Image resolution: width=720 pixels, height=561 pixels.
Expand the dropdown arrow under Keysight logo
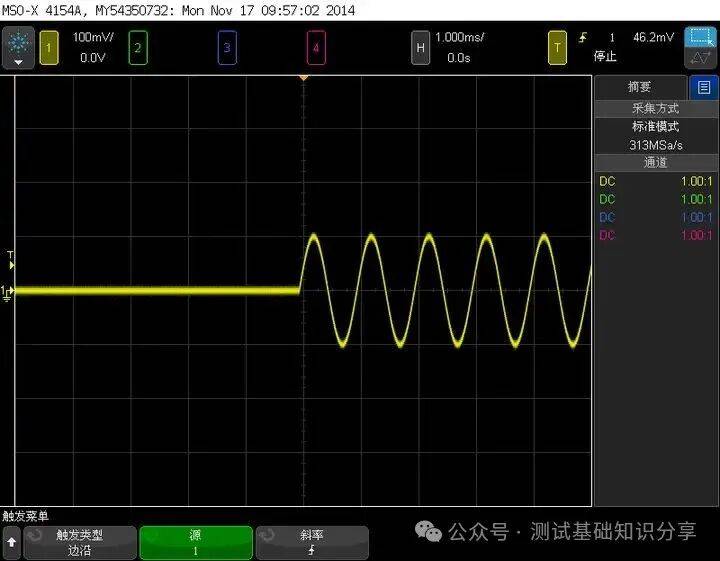[18, 62]
